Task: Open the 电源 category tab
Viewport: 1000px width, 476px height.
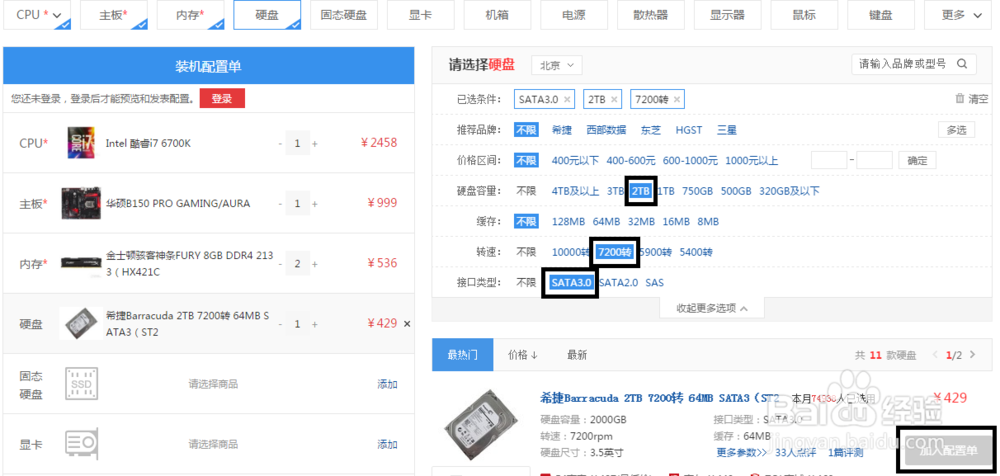Action: [574, 15]
